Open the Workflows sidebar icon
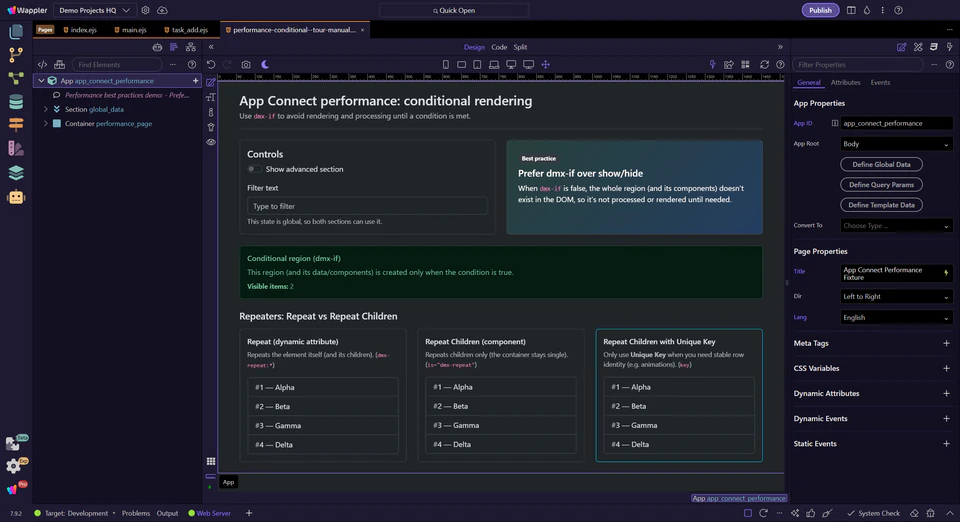The width and height of the screenshot is (960, 522). [x=16, y=78]
